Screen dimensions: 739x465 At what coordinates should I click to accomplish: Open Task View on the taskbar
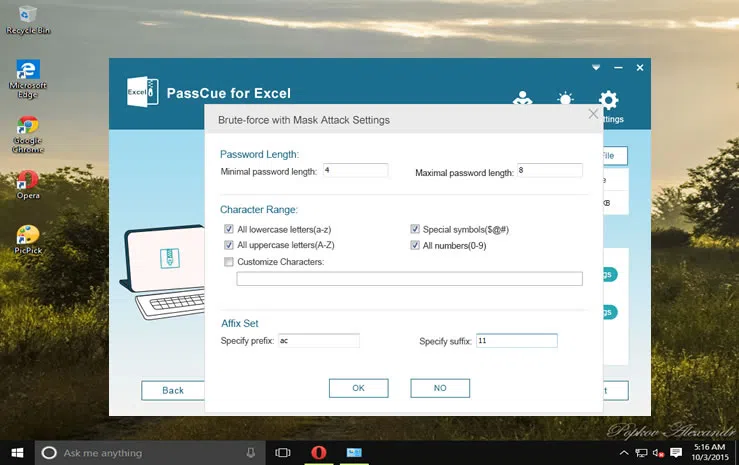pyautogui.click(x=283, y=453)
